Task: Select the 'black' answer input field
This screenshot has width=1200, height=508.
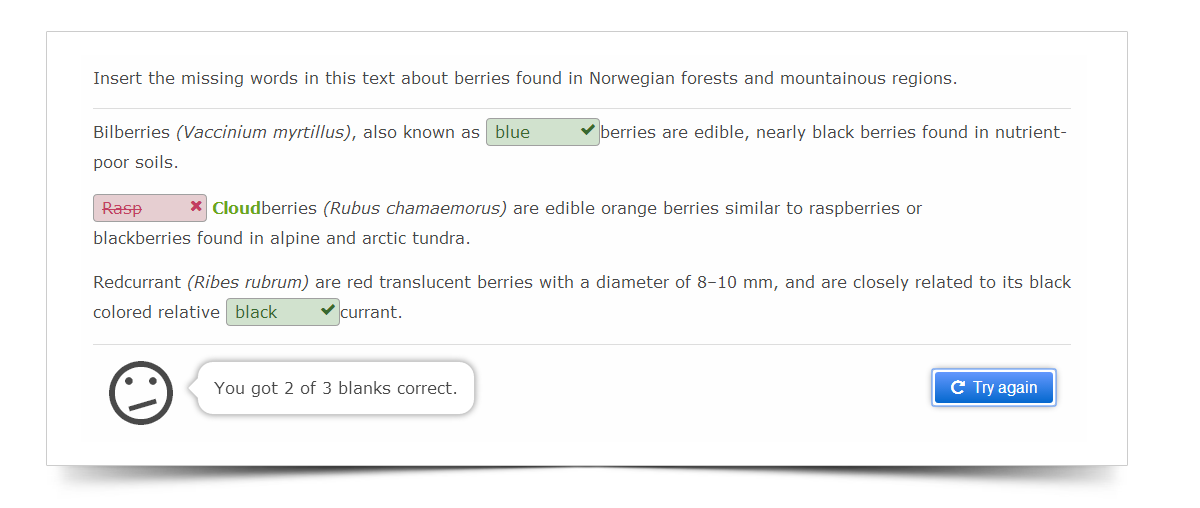Action: pyautogui.click(x=283, y=312)
